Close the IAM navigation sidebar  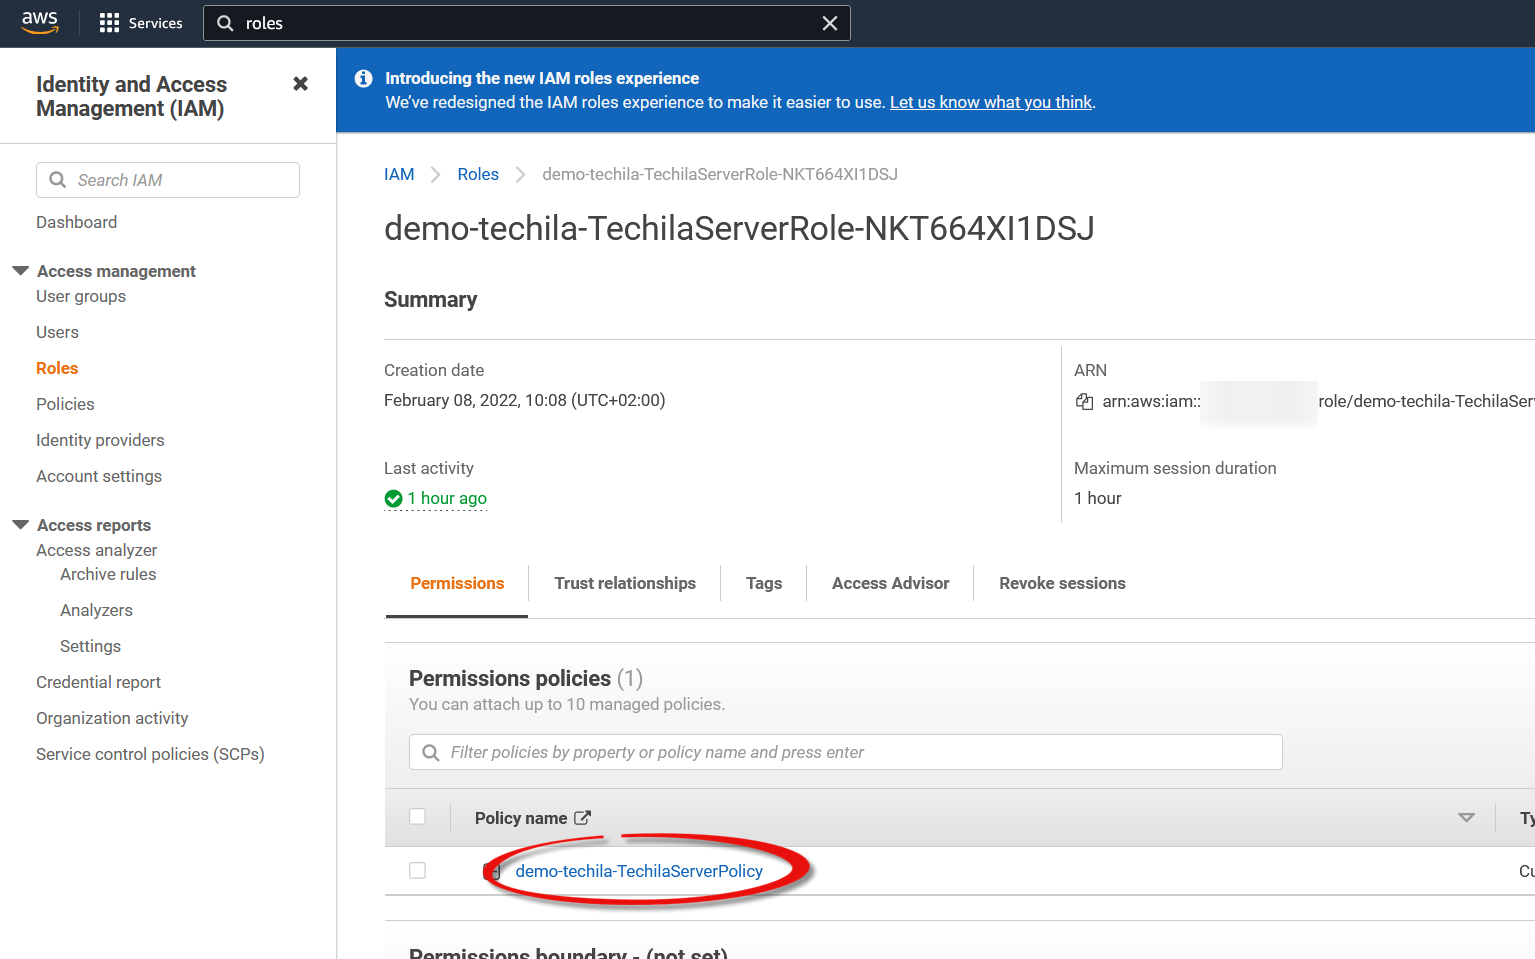tap(300, 84)
